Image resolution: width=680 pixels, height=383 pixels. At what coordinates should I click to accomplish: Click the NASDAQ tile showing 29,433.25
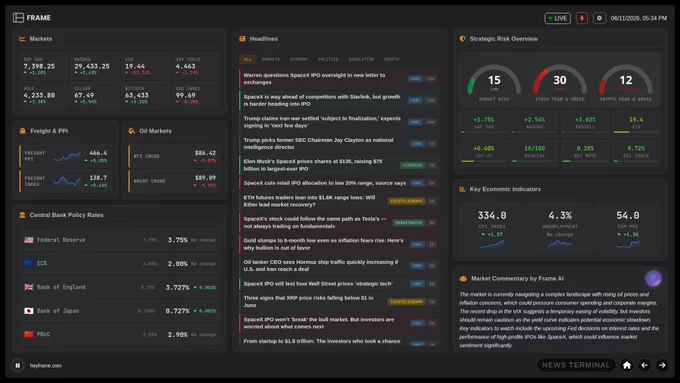94,65
